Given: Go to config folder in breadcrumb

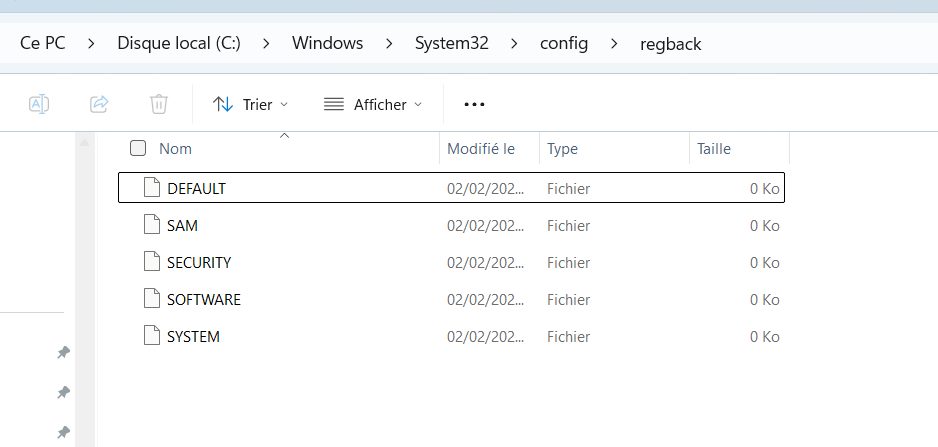Looking at the screenshot, I should (563, 44).
